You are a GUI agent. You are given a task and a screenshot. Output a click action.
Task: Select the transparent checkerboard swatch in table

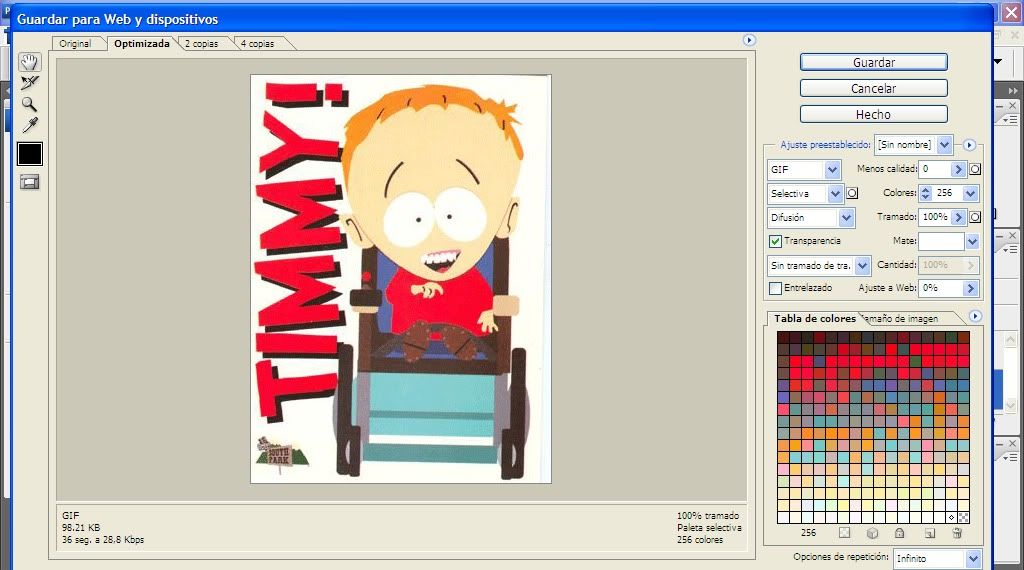tap(963, 517)
